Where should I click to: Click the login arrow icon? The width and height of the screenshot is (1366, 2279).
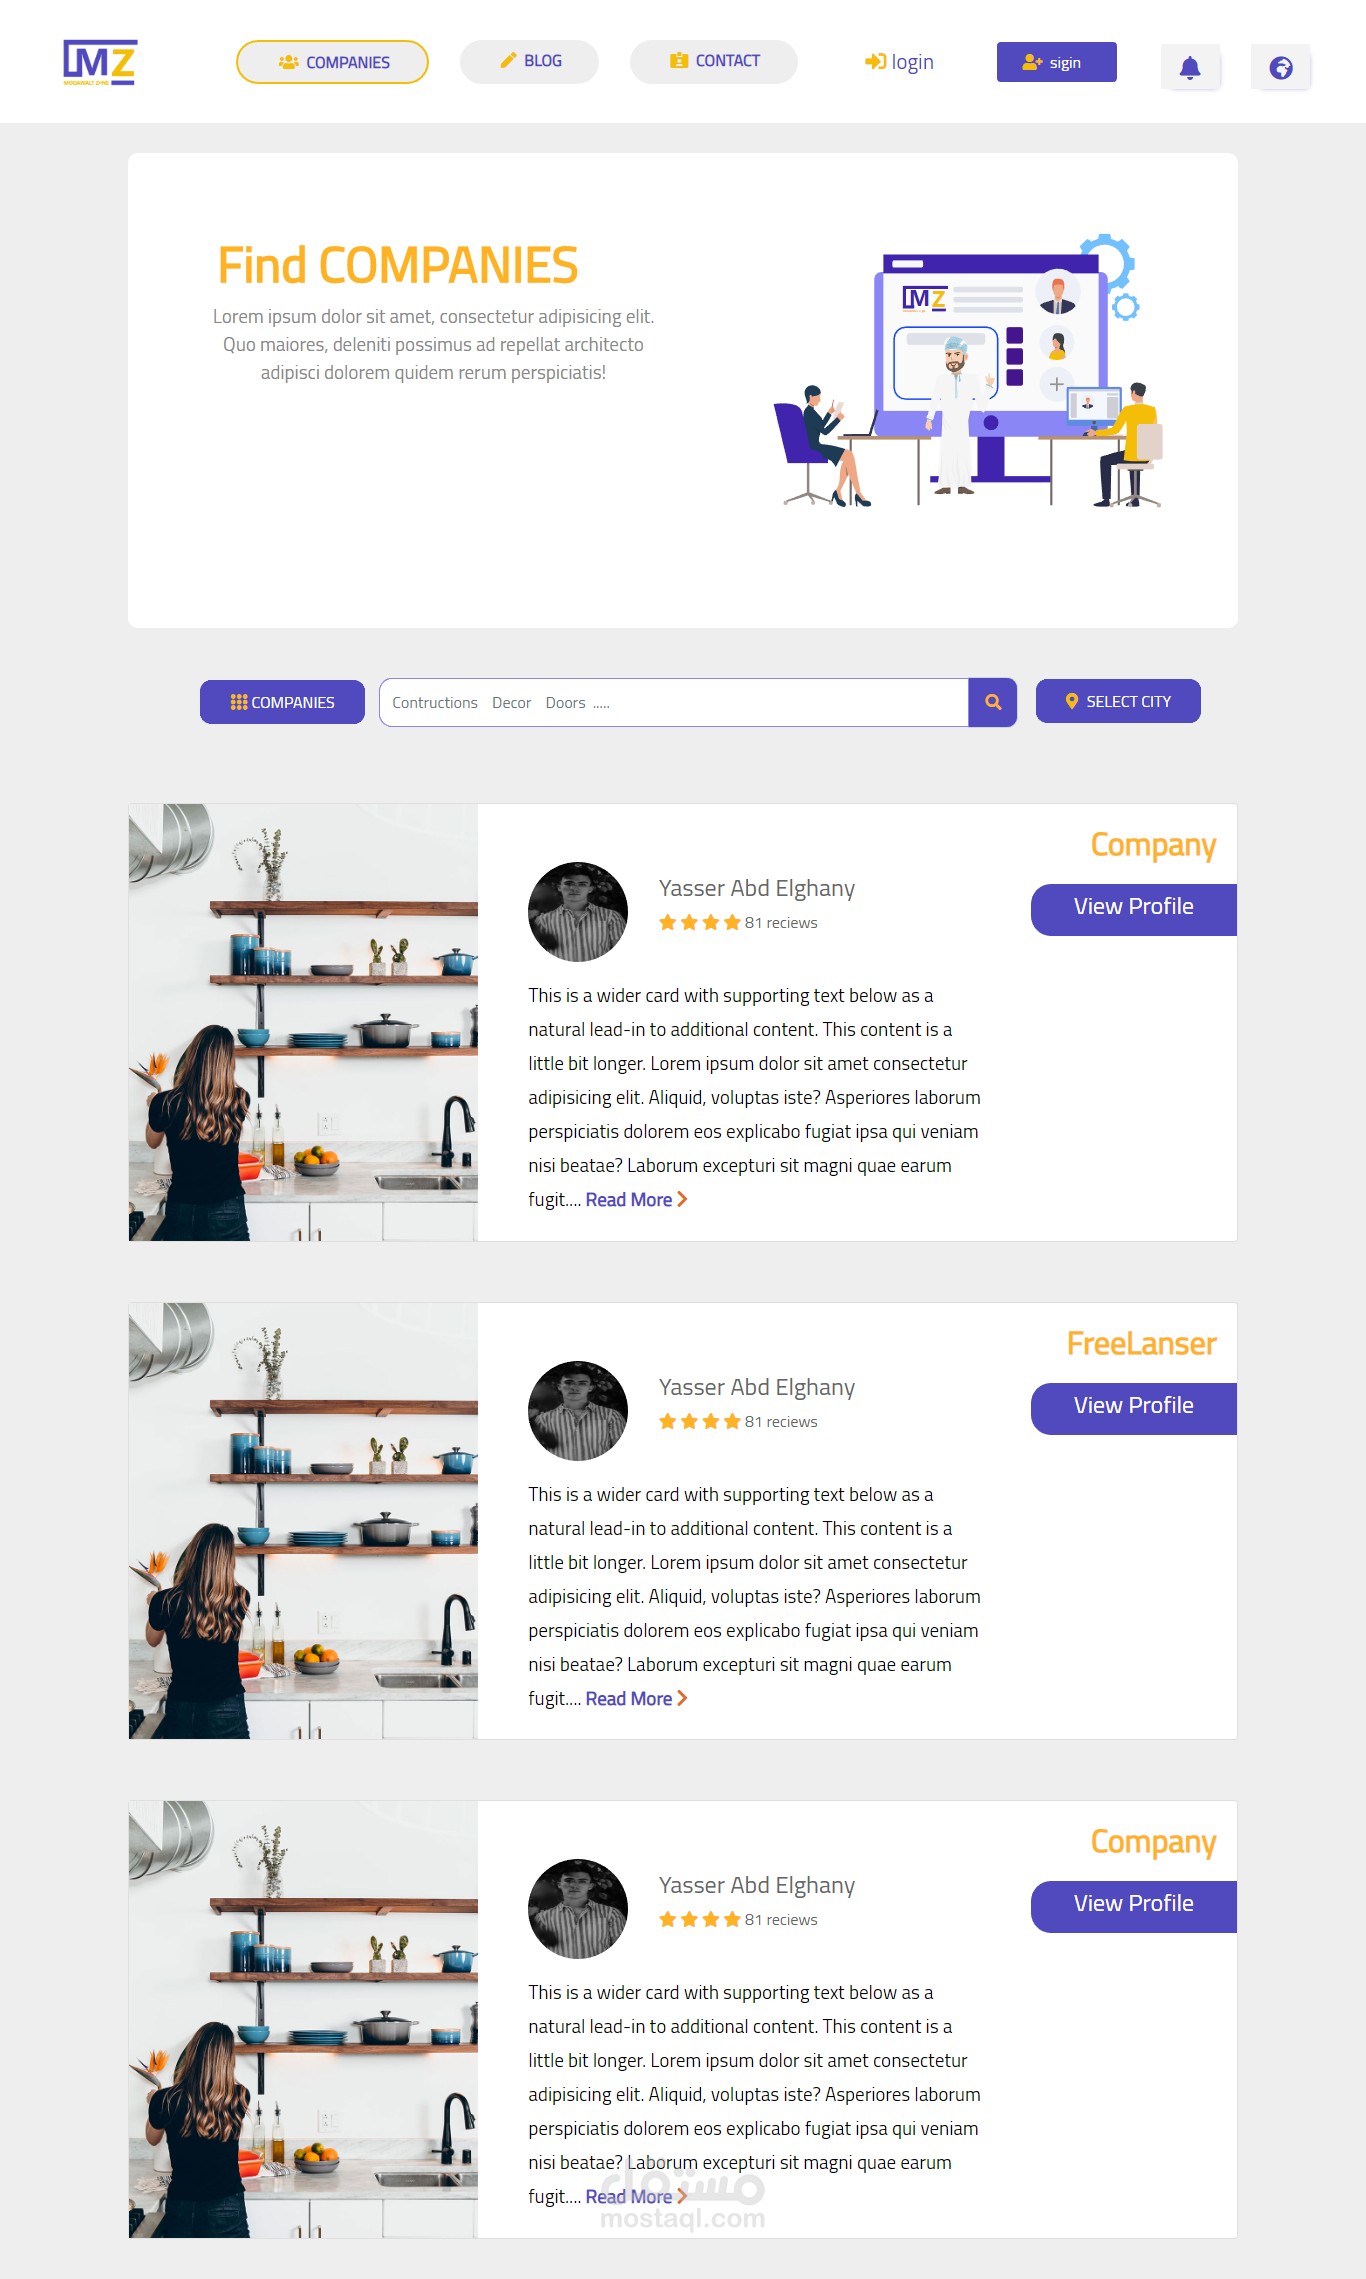(x=875, y=62)
